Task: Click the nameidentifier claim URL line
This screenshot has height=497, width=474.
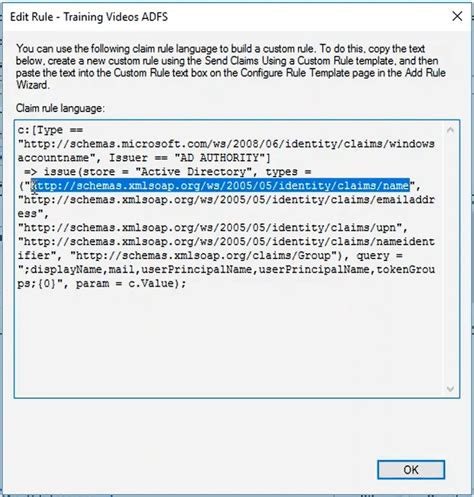Action: (226, 242)
